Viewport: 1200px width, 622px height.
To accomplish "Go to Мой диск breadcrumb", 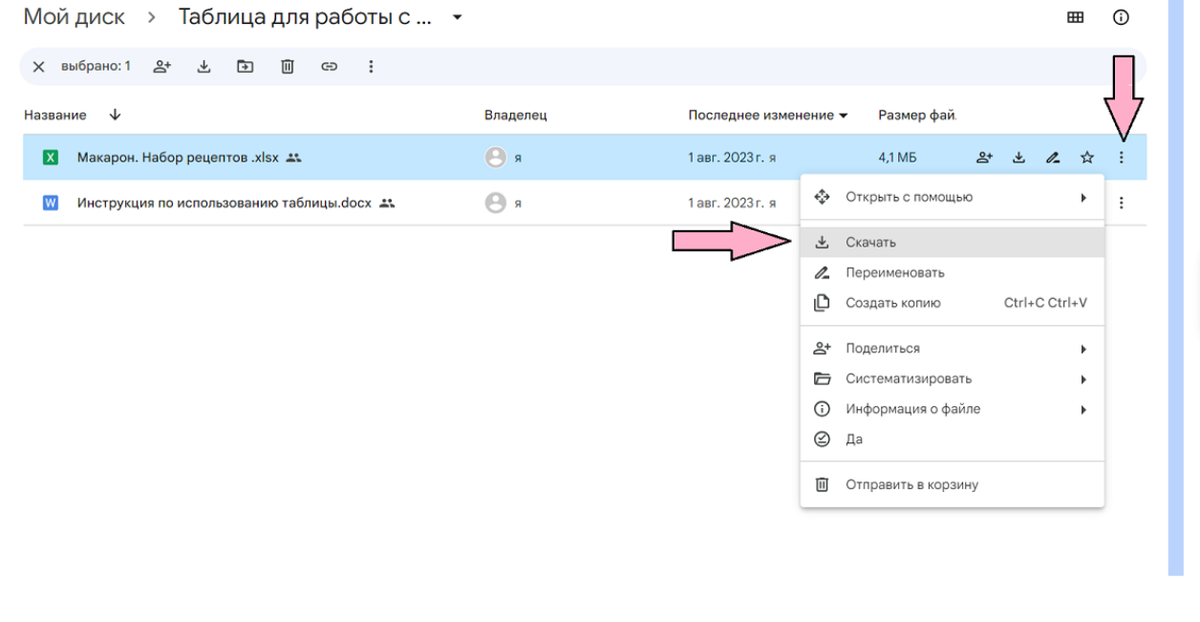I will coord(74,17).
